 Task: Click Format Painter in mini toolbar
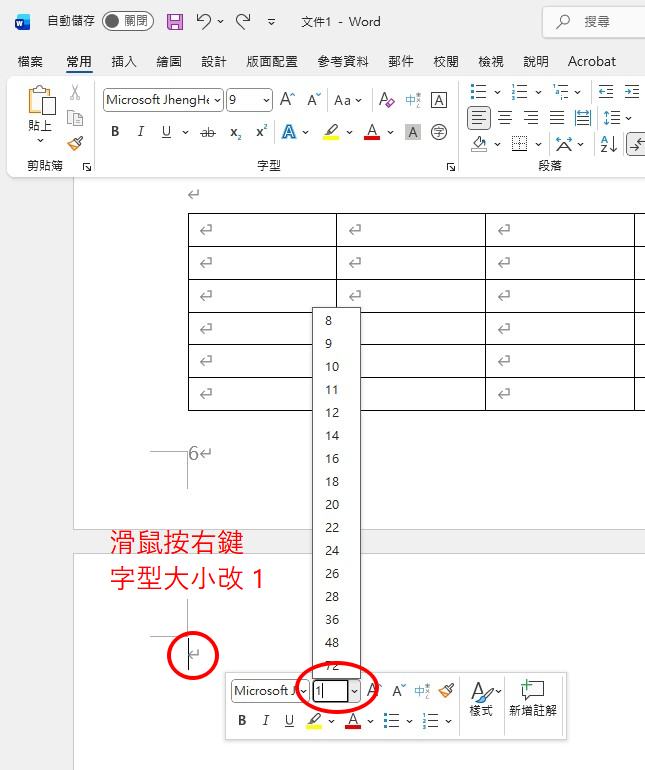446,690
